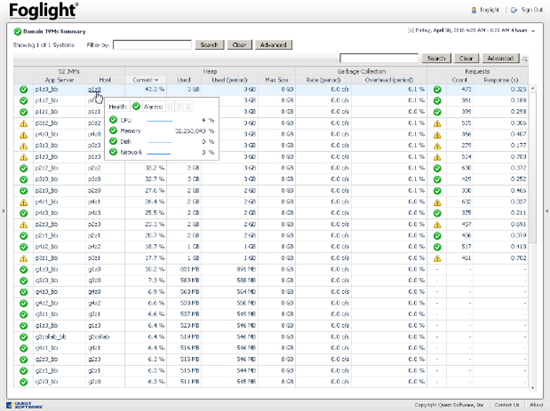
Task: Sort by the Host column header
Action: click(105, 80)
